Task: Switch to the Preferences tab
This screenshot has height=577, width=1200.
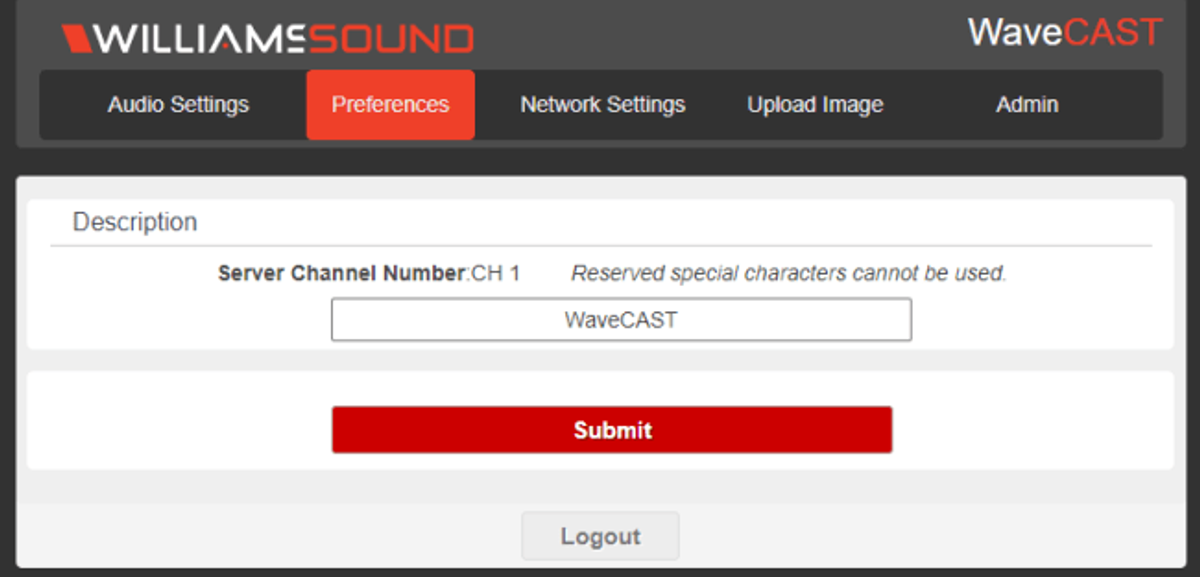Action: pyautogui.click(x=389, y=104)
